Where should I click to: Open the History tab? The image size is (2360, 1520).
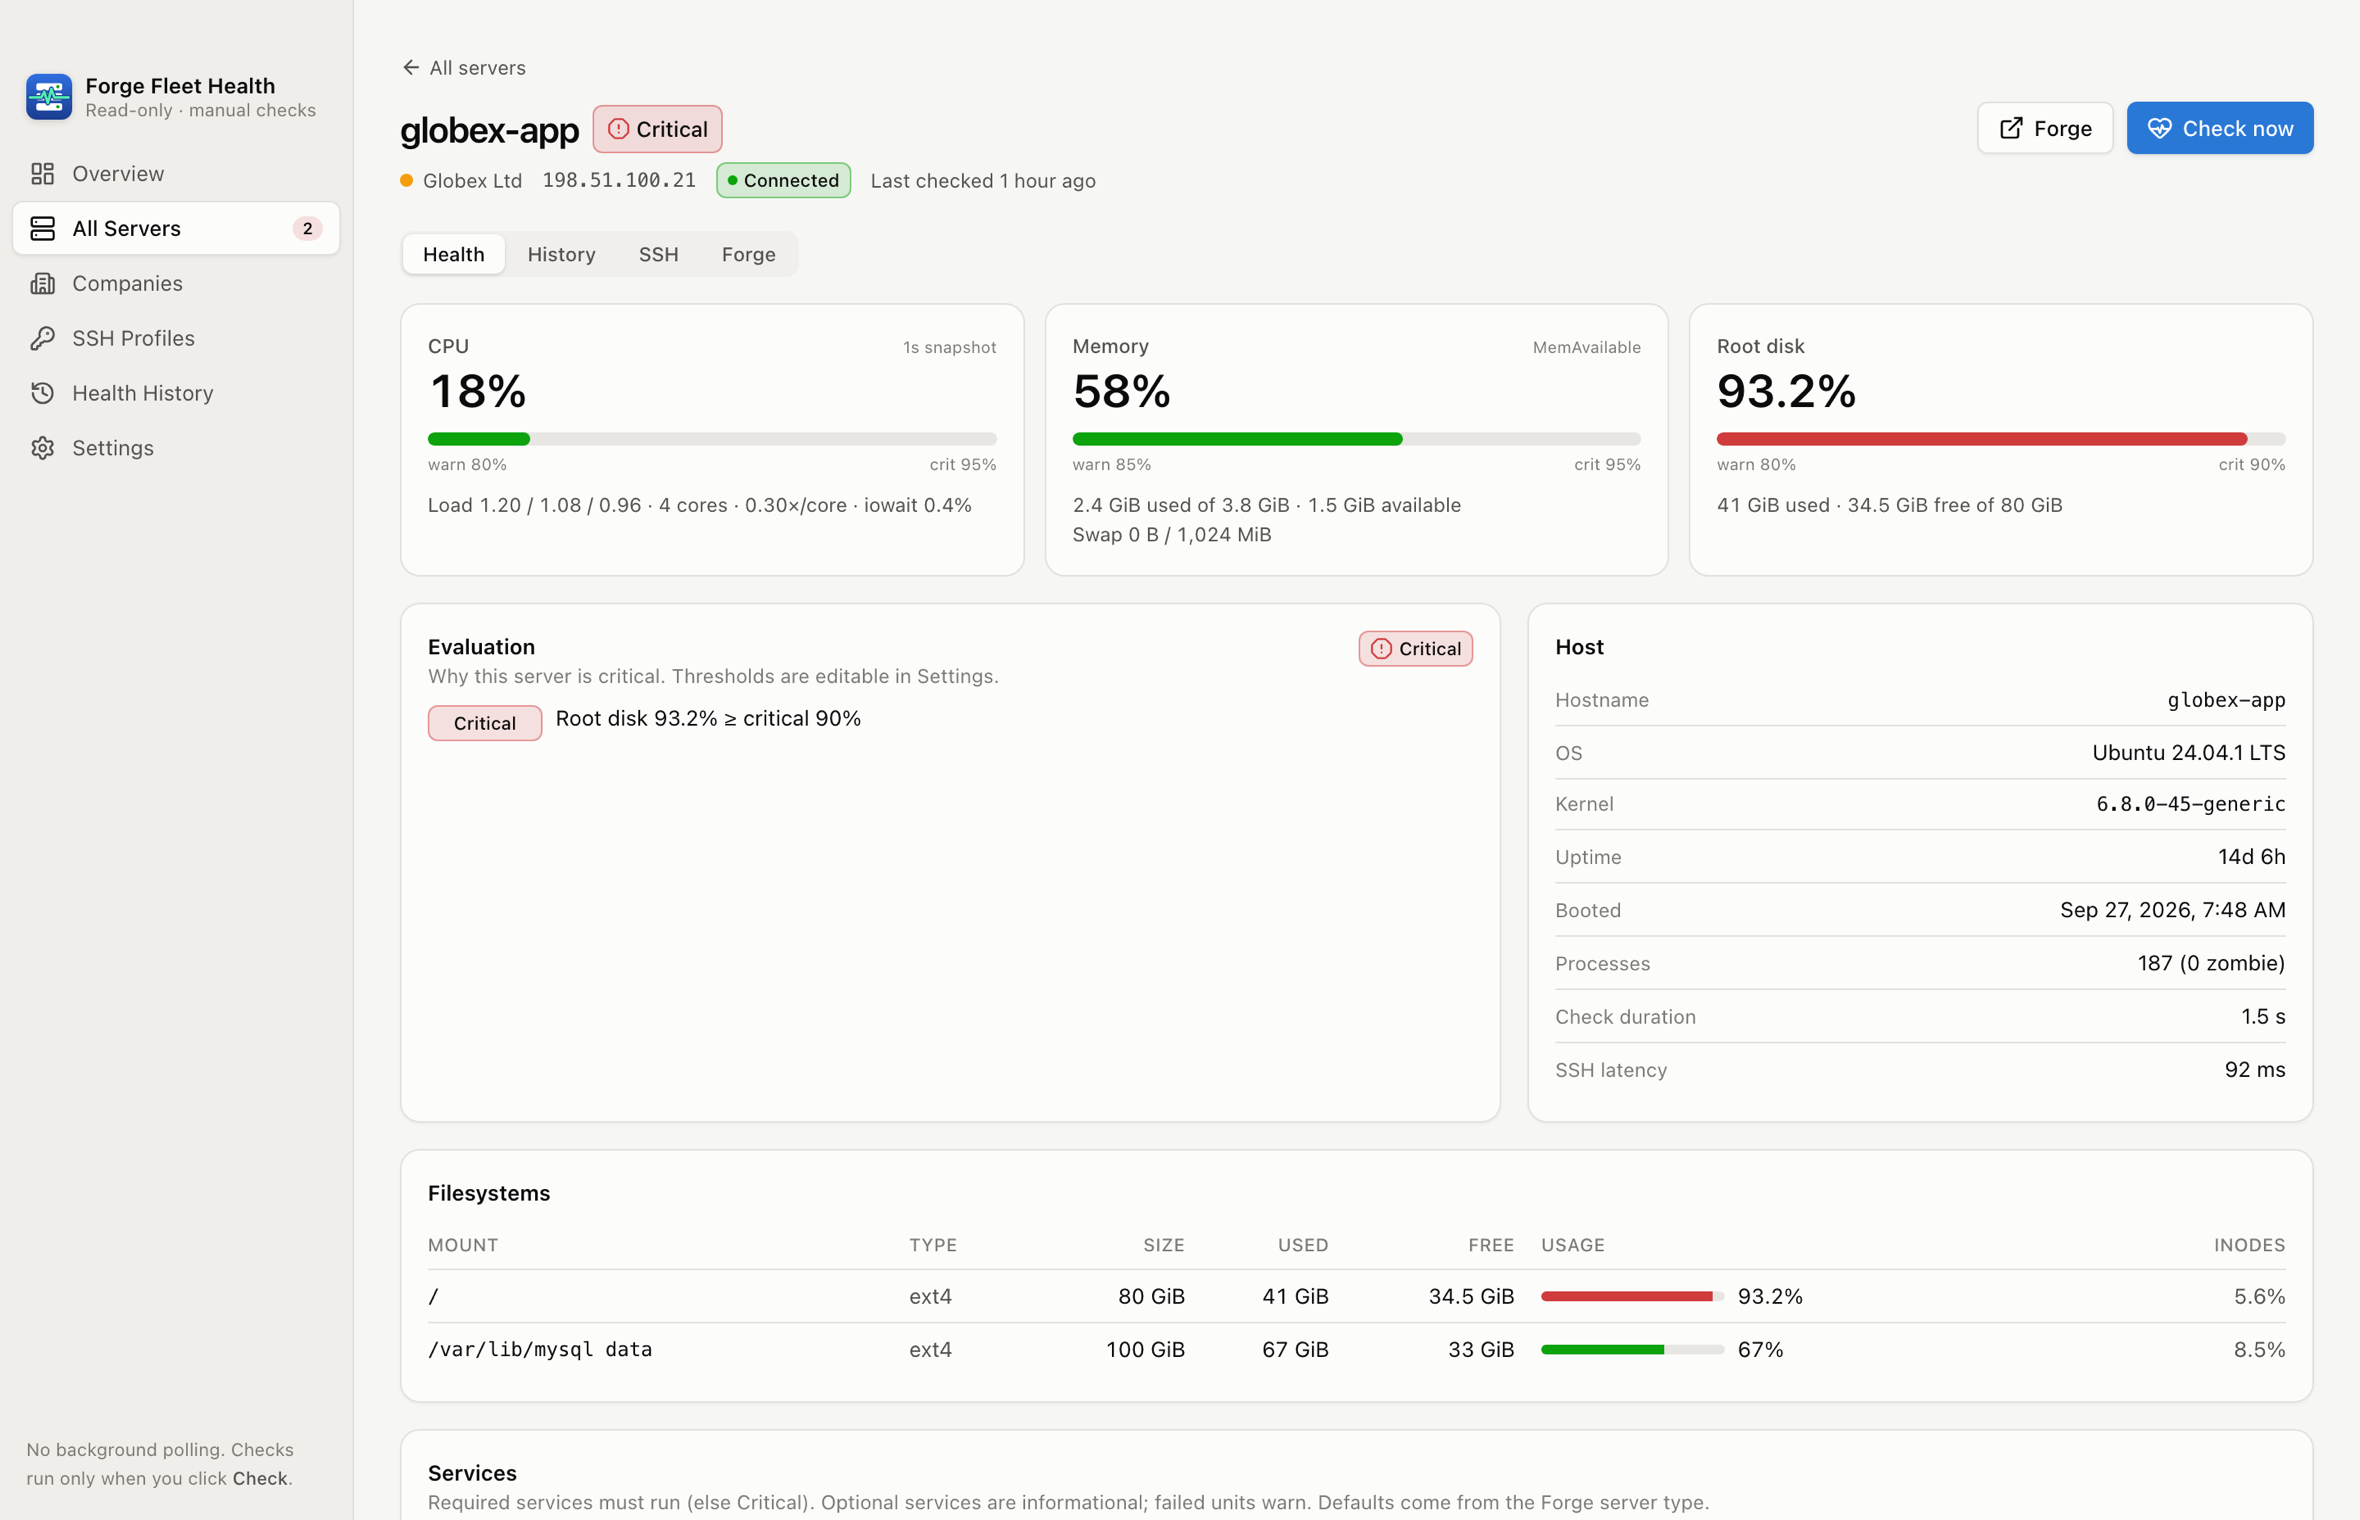[x=561, y=254]
